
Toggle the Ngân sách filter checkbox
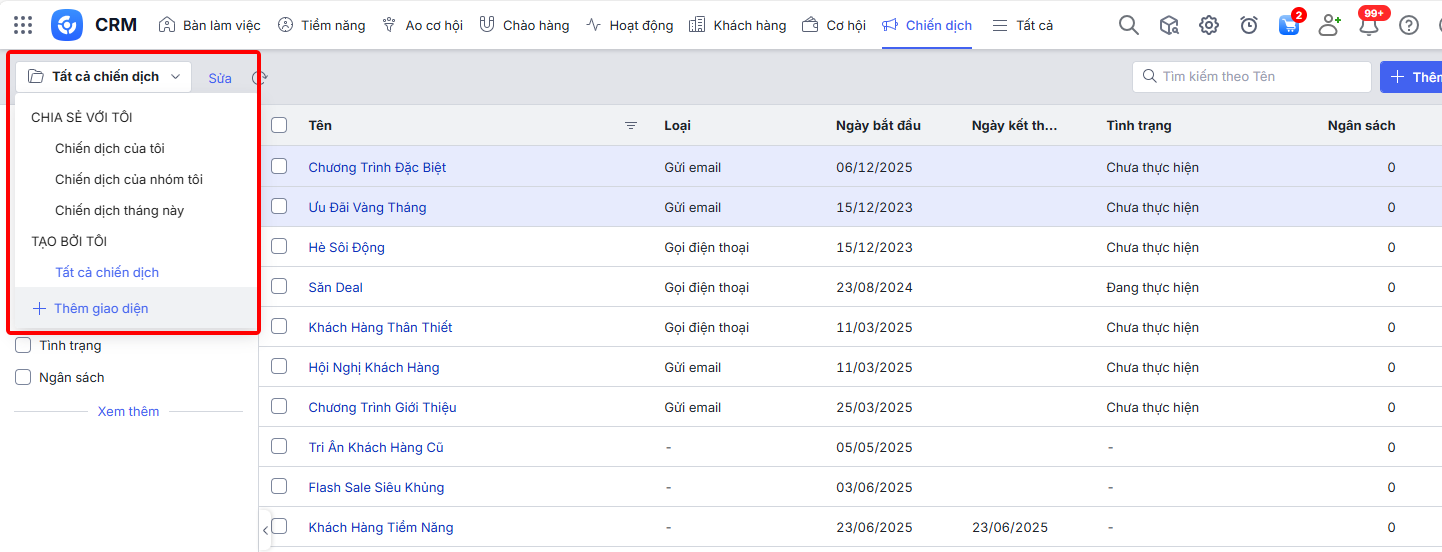pyautogui.click(x=23, y=377)
